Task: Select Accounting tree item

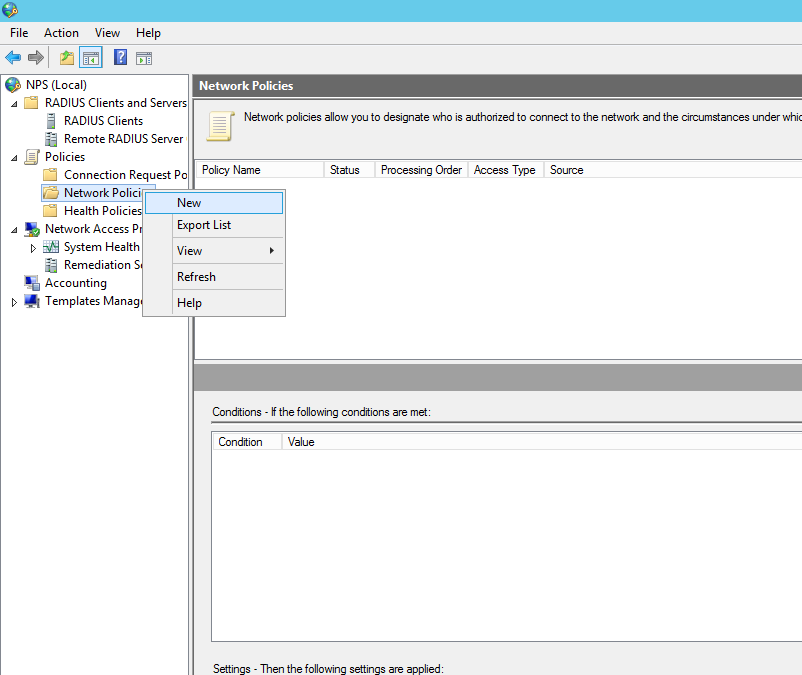Action: click(76, 283)
